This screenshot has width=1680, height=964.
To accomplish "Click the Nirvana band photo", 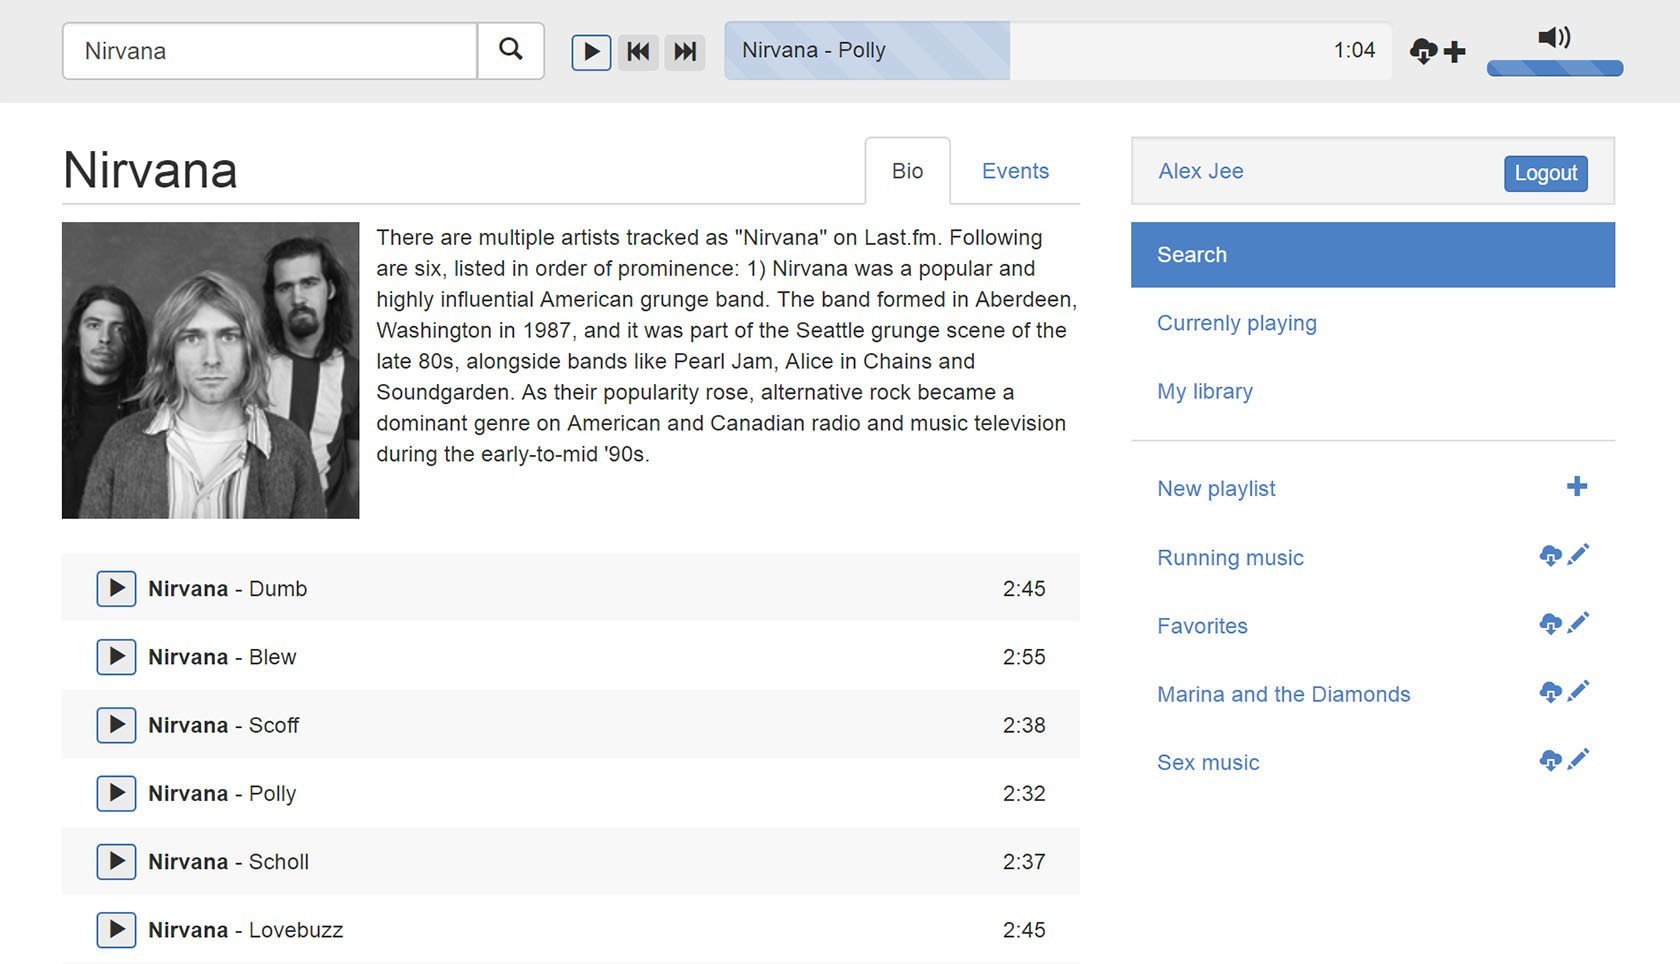I will [x=210, y=370].
